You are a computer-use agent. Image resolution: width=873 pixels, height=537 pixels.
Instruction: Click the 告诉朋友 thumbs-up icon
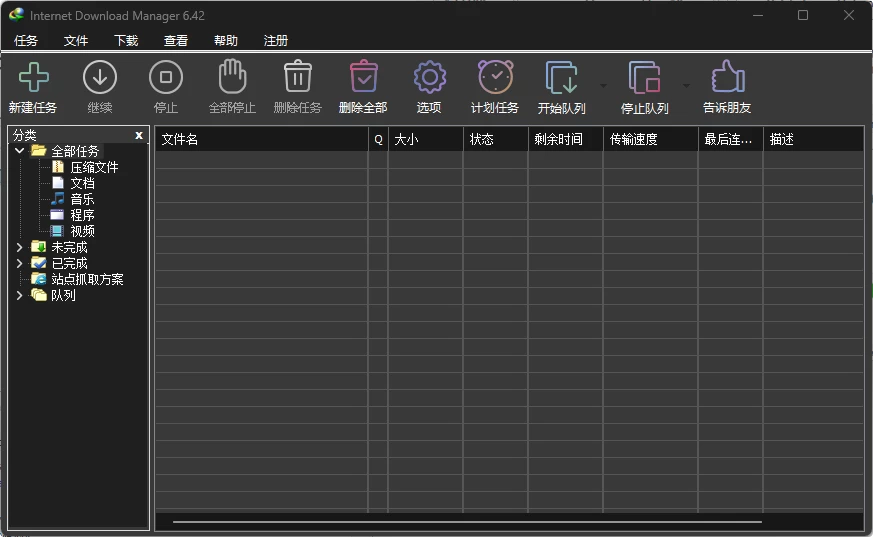point(727,78)
